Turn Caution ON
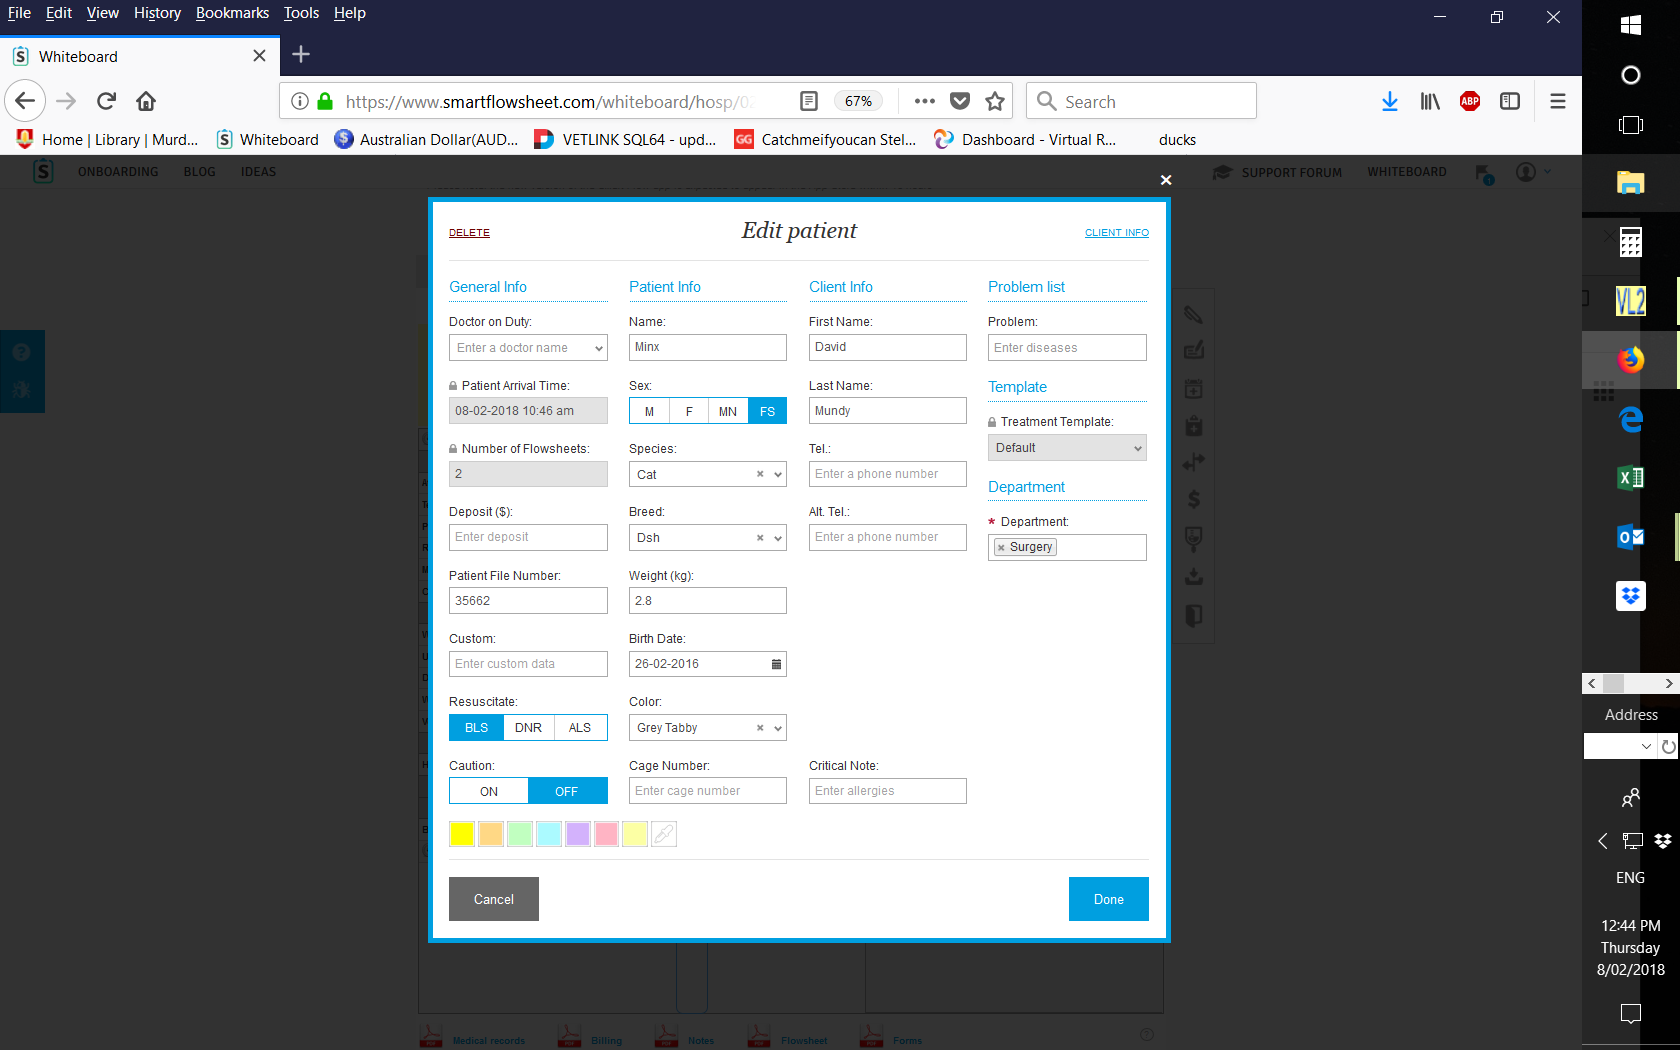 [489, 791]
